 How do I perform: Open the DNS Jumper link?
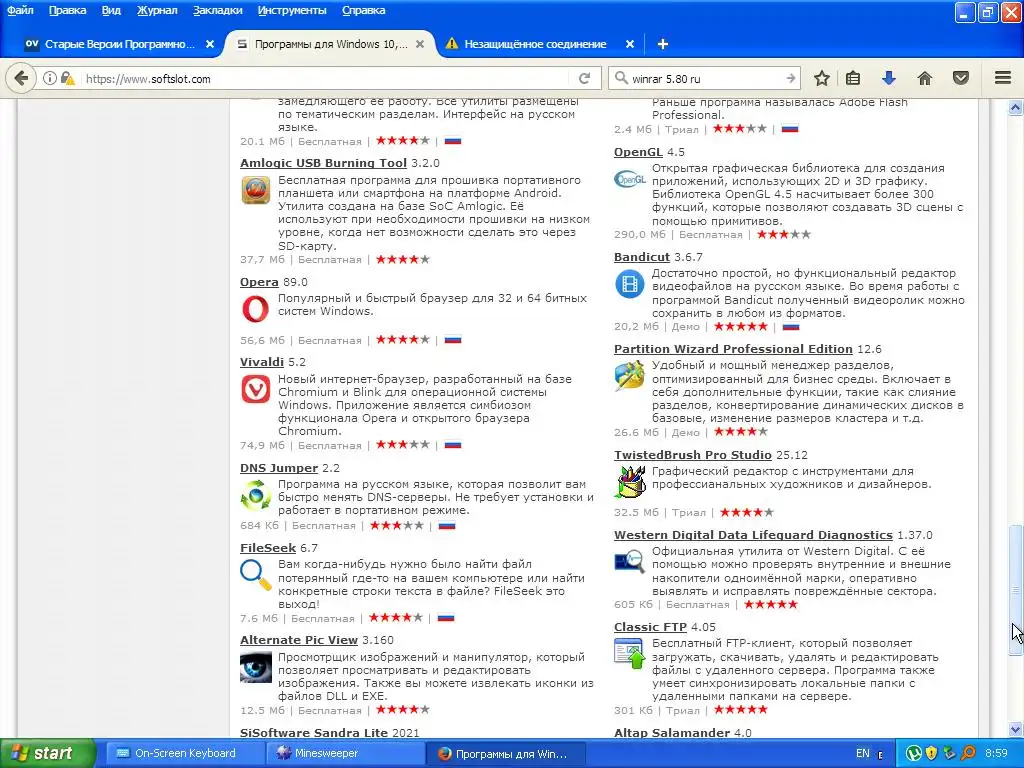point(279,468)
